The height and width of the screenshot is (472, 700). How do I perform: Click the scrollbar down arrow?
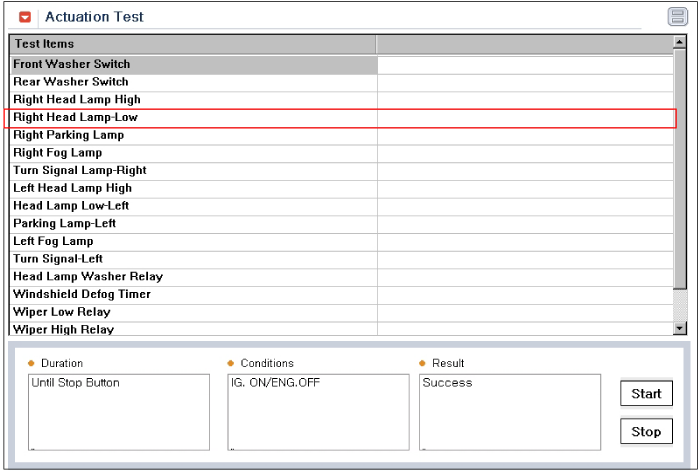pyautogui.click(x=679, y=328)
